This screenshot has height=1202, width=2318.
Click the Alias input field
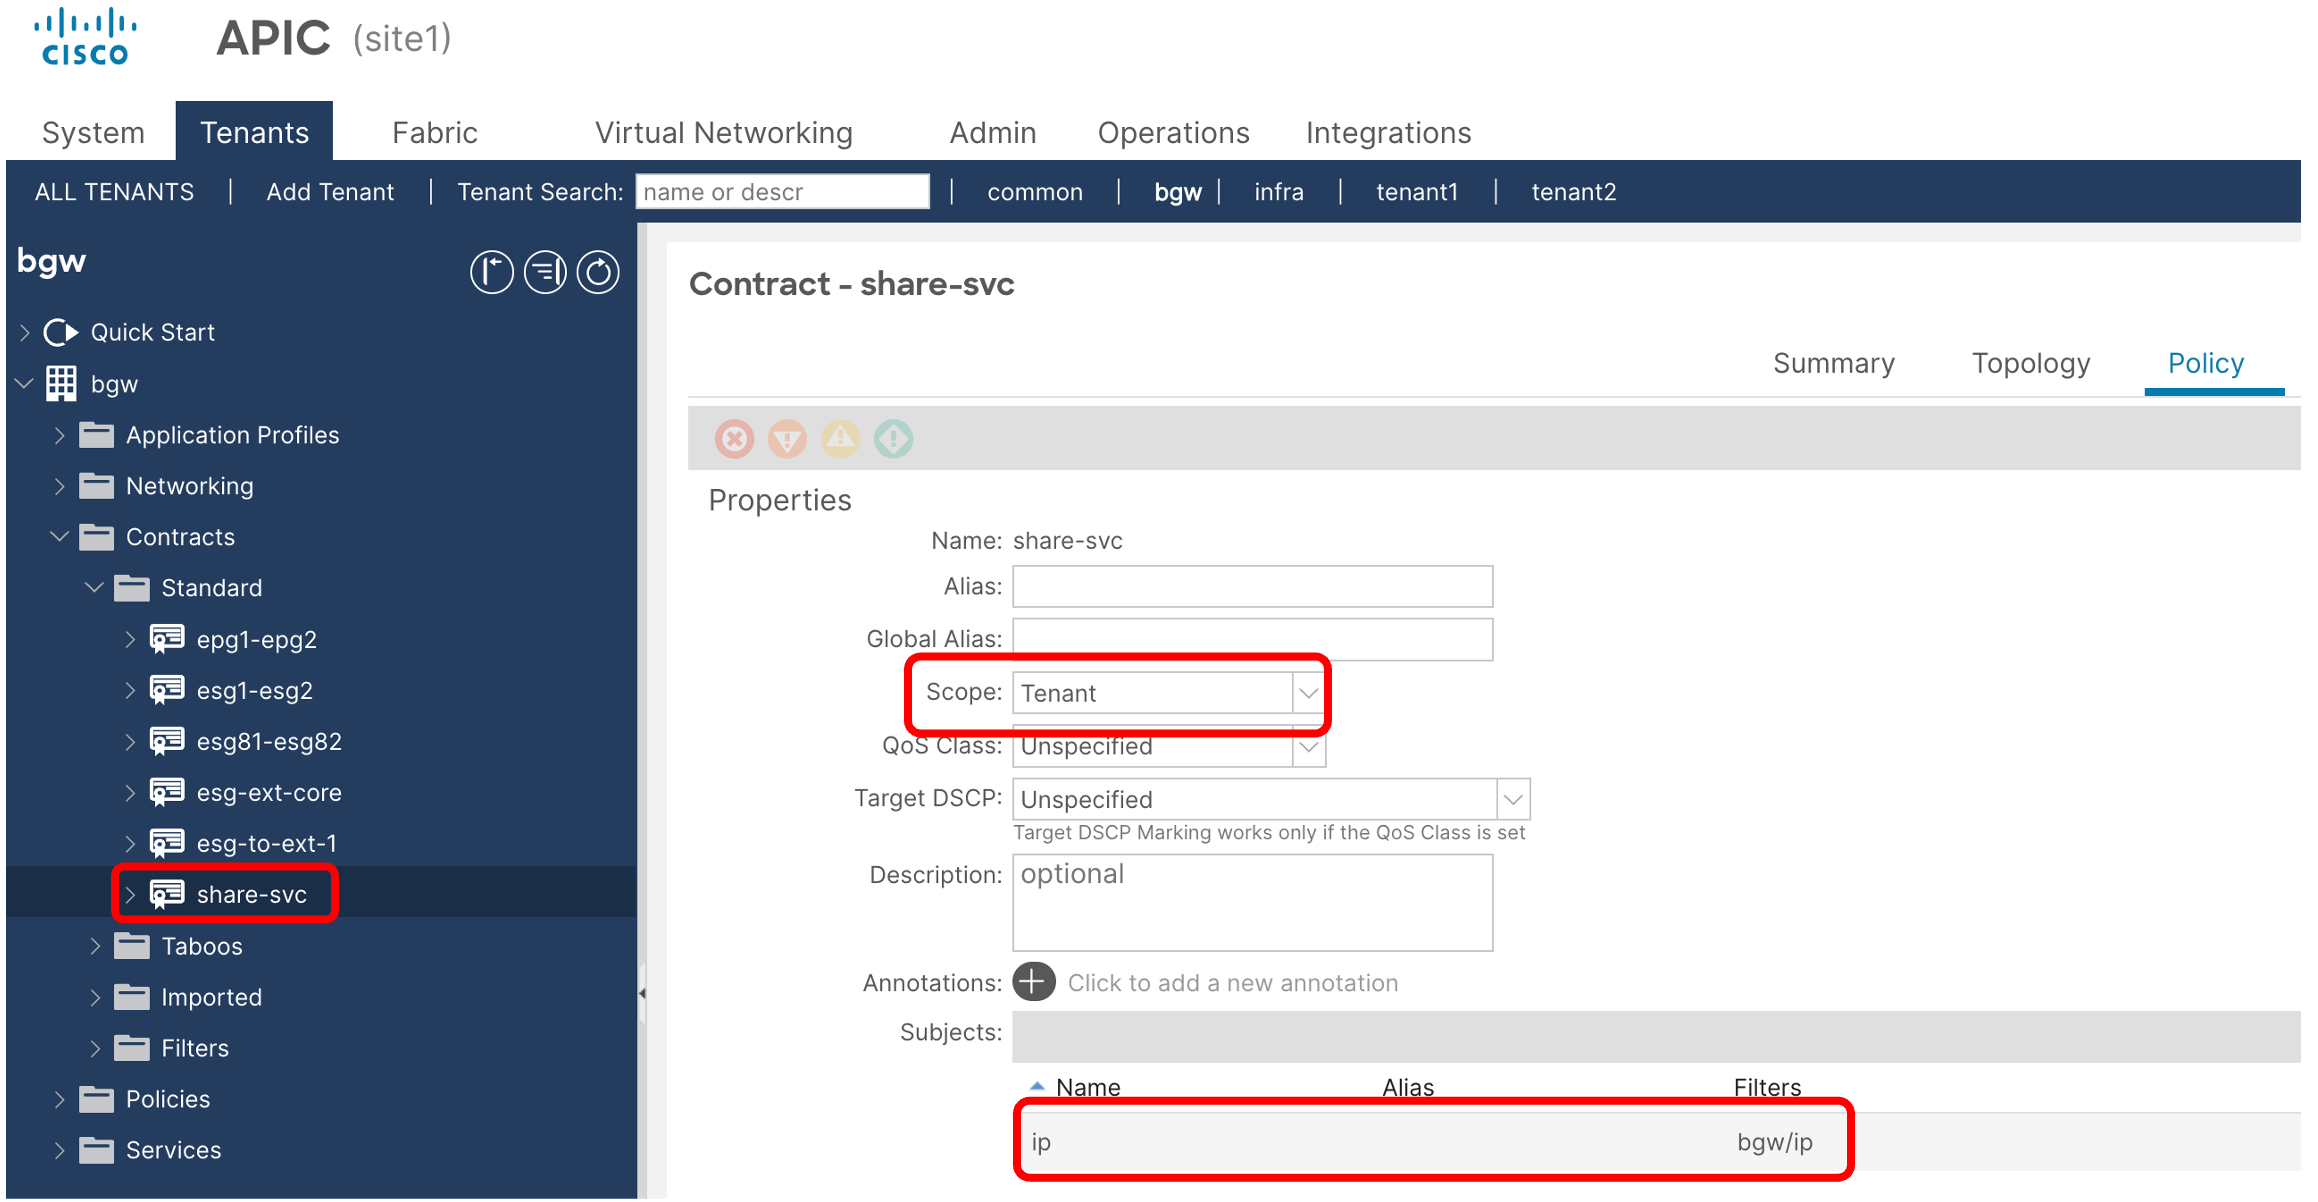pos(1252,586)
